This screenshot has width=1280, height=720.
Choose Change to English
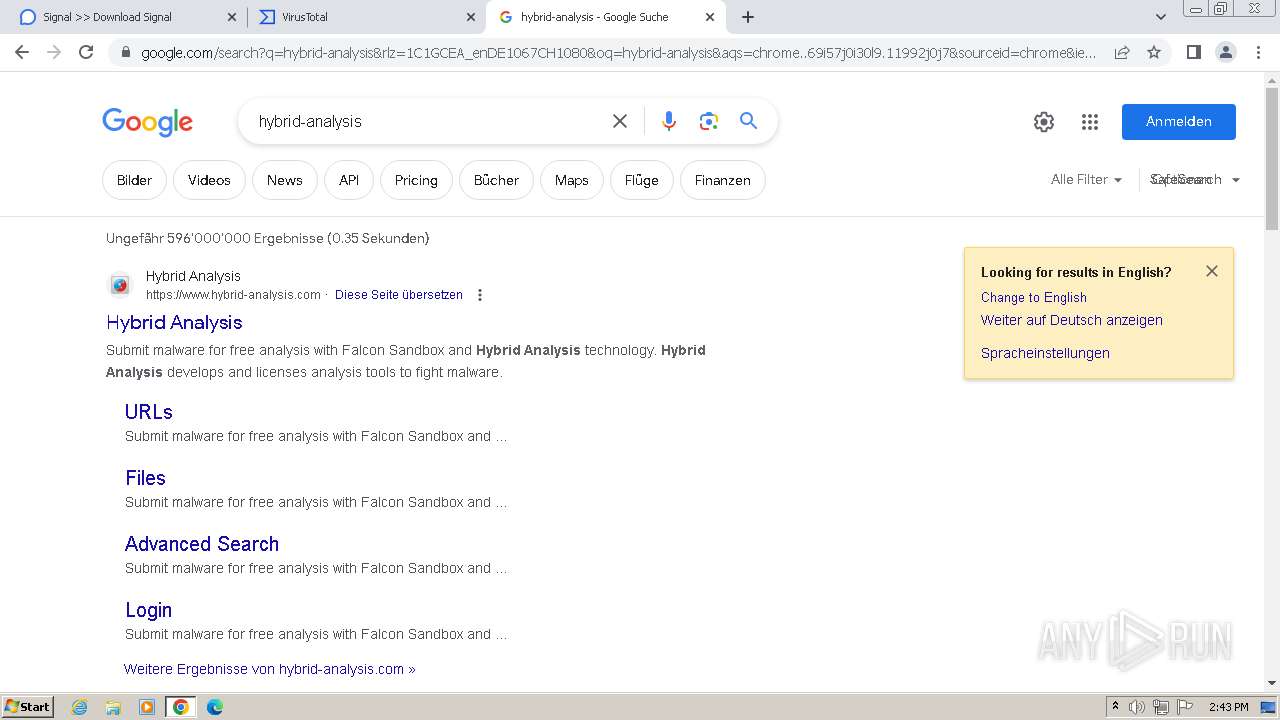(x=1034, y=297)
